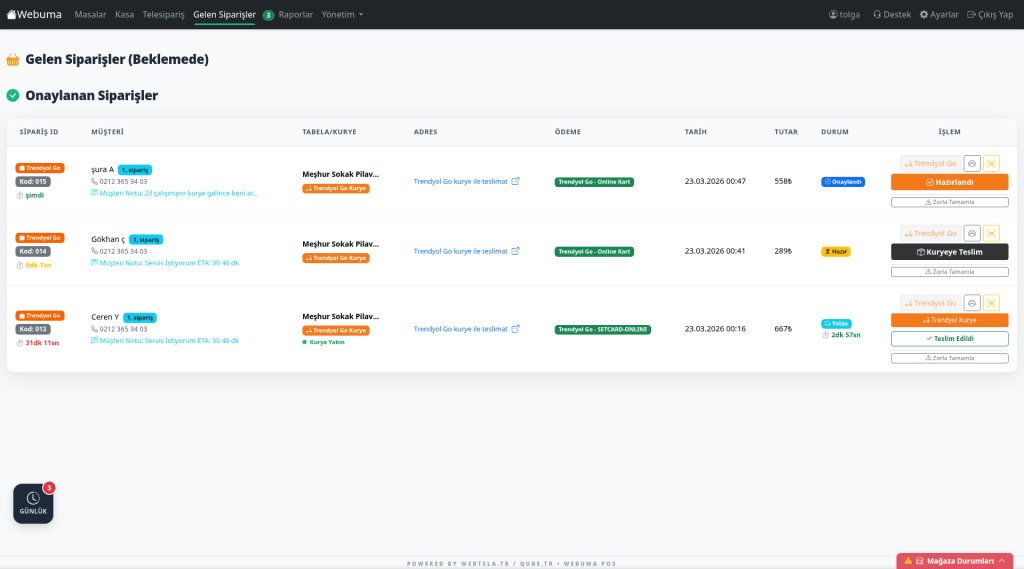Viewport: 1024px width, 569px height.
Task: Click the print icon for order 015
Action: 972,163
